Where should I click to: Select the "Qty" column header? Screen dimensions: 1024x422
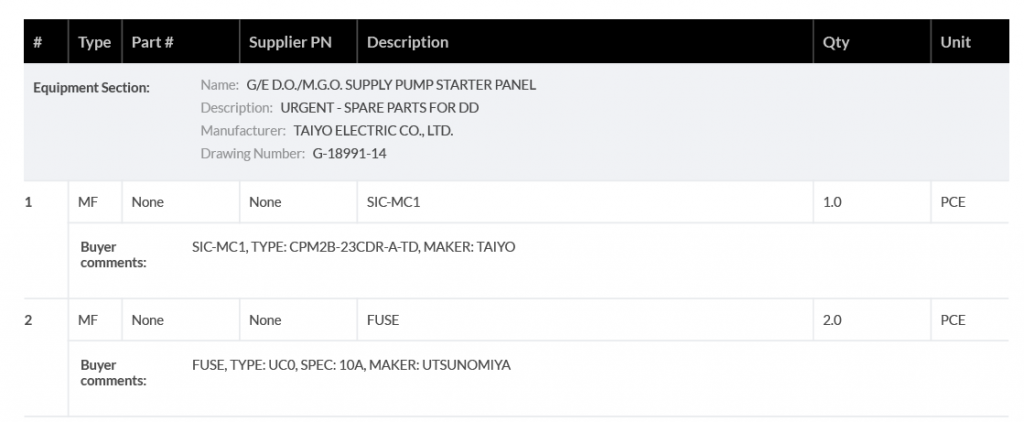836,42
